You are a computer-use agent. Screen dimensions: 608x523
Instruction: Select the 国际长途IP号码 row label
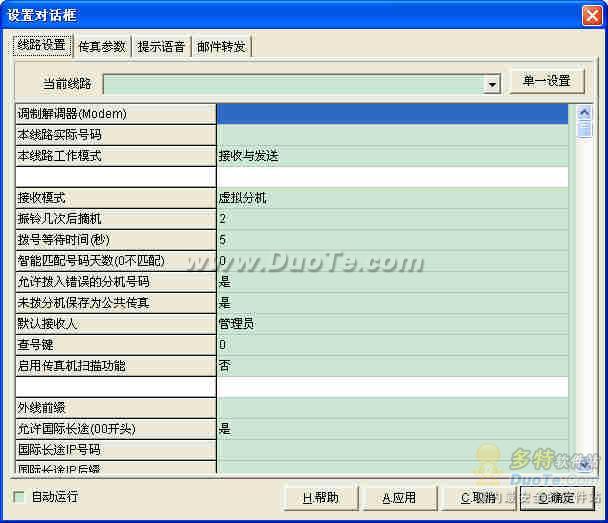(116, 450)
